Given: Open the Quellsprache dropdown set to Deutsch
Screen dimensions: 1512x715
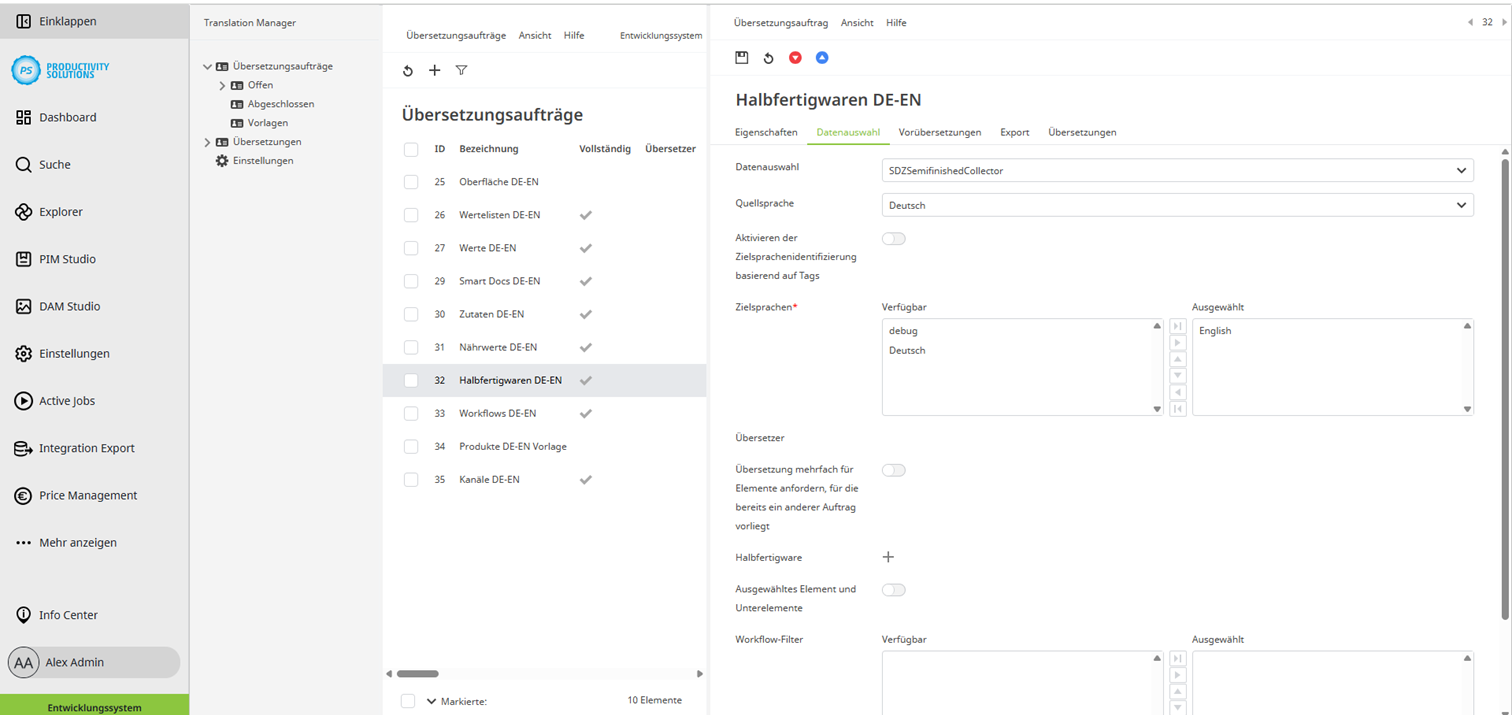Looking at the screenshot, I should pos(1176,203).
